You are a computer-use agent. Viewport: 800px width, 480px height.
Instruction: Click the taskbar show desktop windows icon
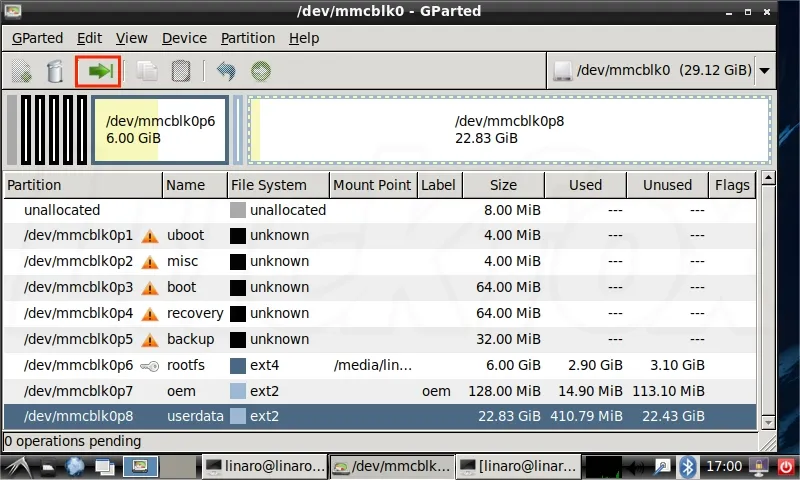click(x=105, y=467)
